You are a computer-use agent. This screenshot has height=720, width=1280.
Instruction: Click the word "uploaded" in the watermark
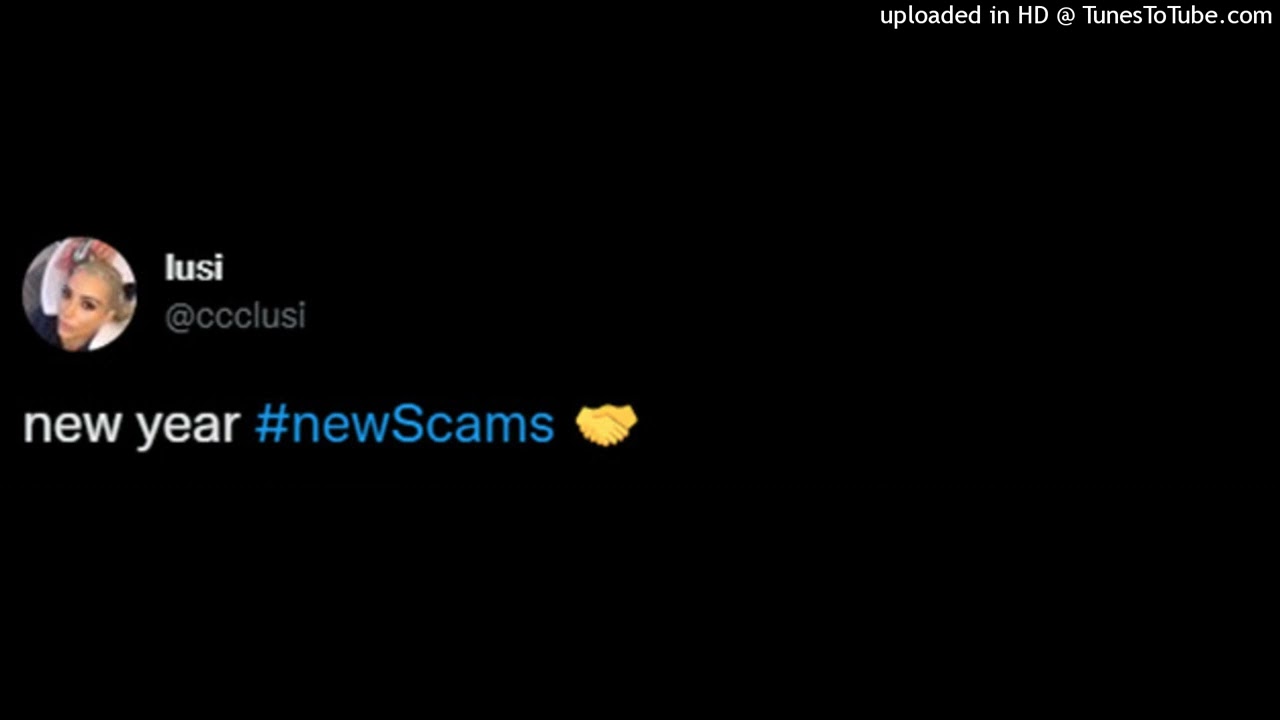930,16
